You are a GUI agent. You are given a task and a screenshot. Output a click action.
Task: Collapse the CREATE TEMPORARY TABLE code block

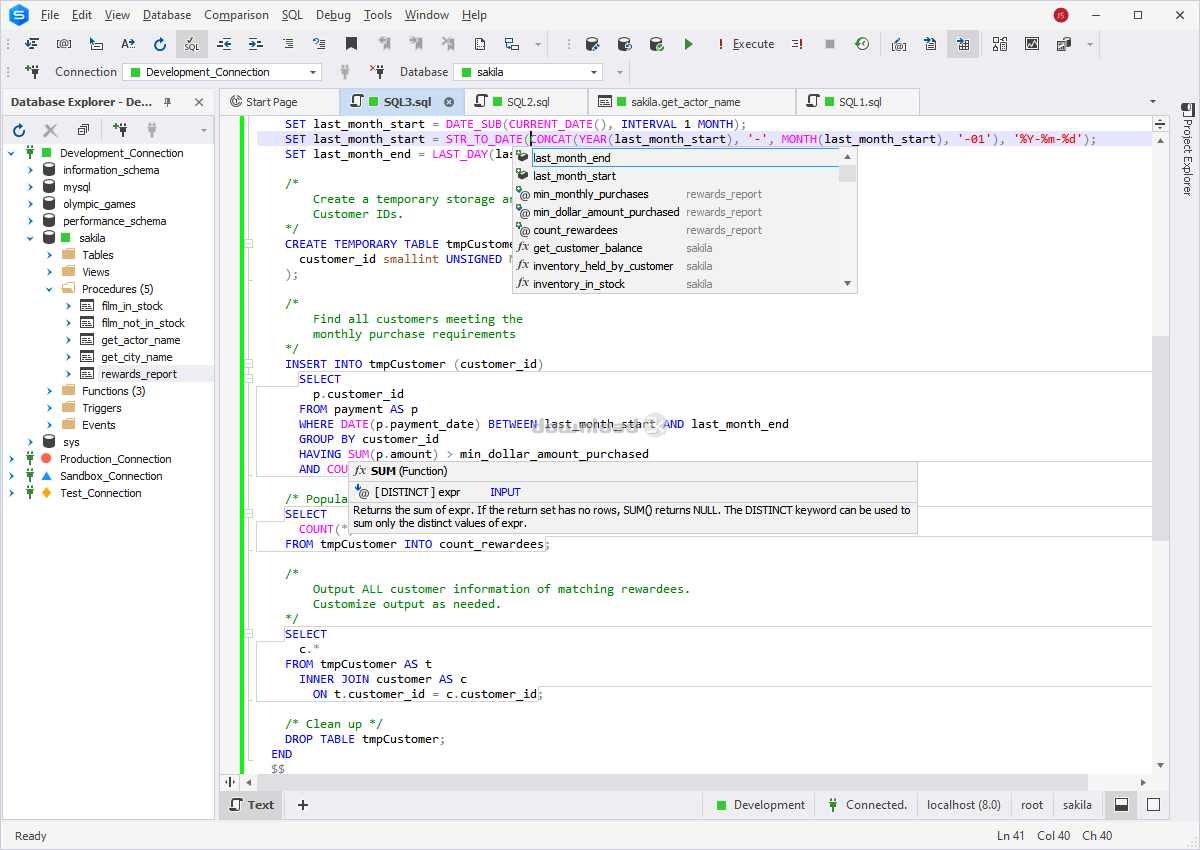[x=249, y=244]
